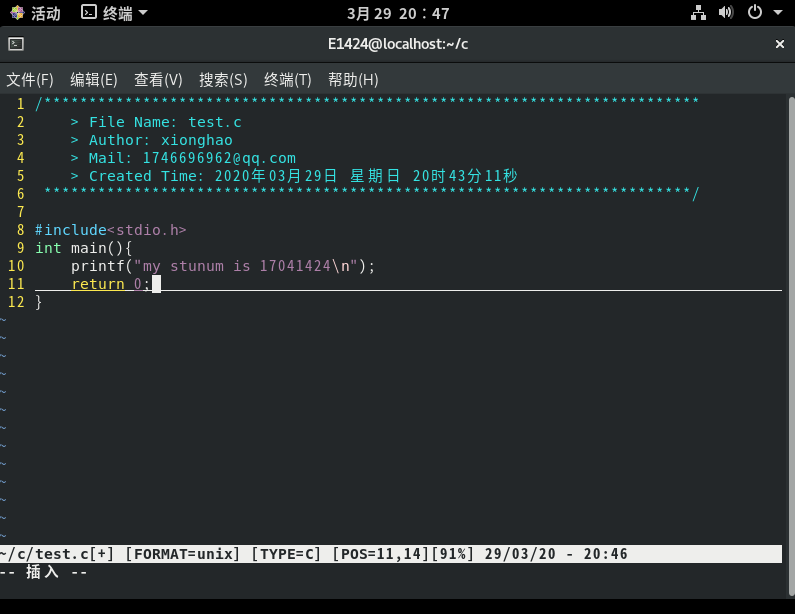This screenshot has height=614, width=795.
Task: Click the [POS=11,14] status entry
Action: click(380, 554)
